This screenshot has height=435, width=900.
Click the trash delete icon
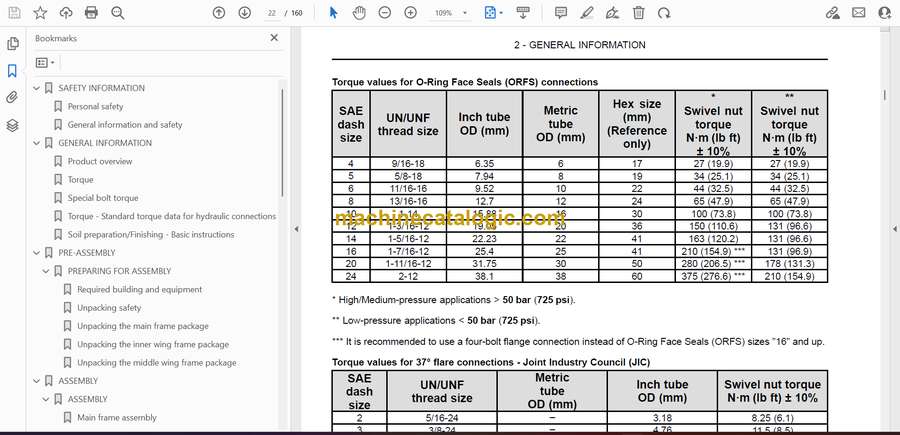click(x=638, y=13)
